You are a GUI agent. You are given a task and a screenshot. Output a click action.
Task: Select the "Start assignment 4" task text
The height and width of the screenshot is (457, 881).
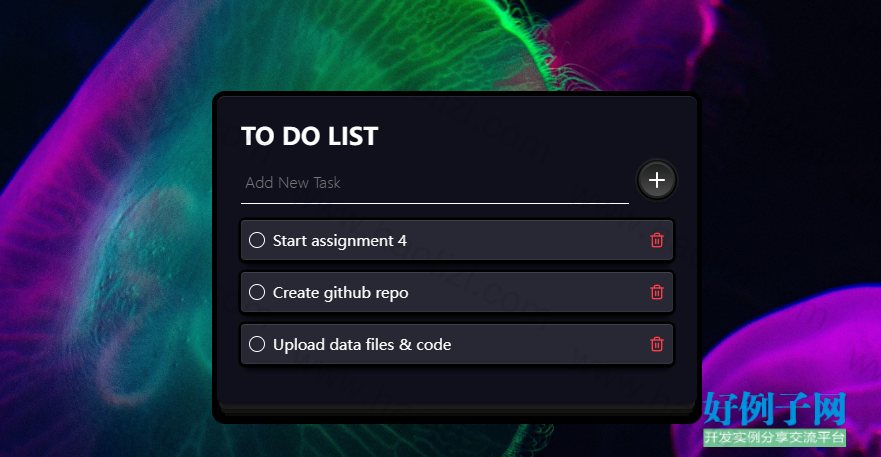[x=339, y=241]
